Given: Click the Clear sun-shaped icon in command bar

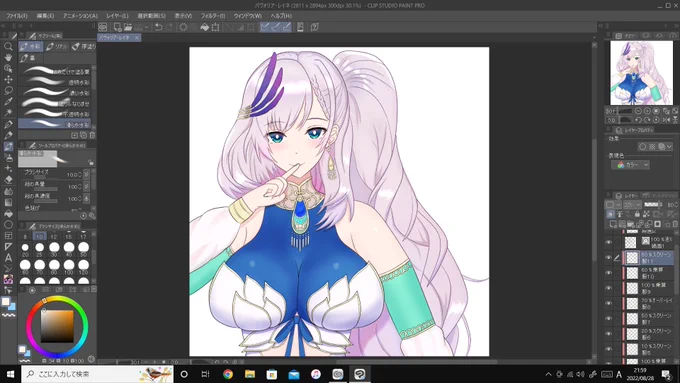Looking at the screenshot, I should click(183, 27).
